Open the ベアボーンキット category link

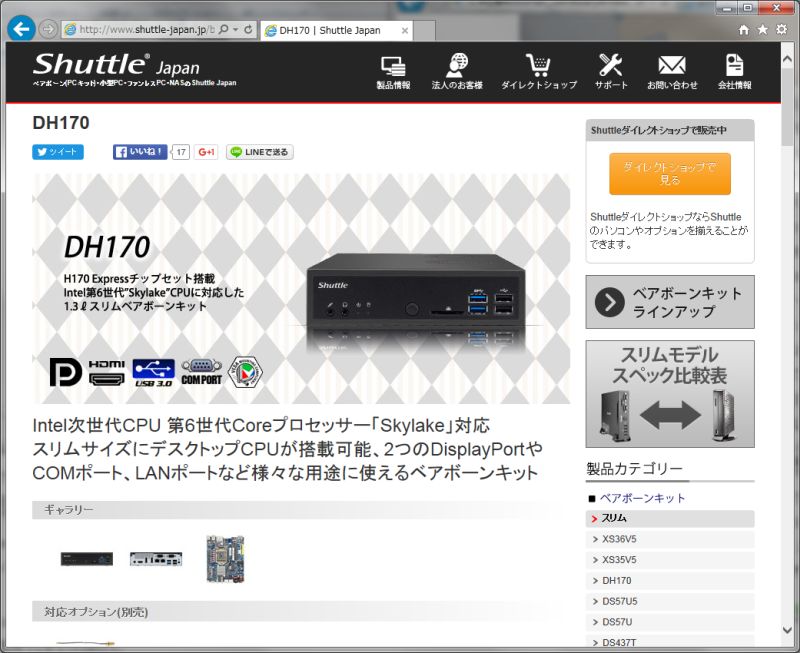point(642,498)
